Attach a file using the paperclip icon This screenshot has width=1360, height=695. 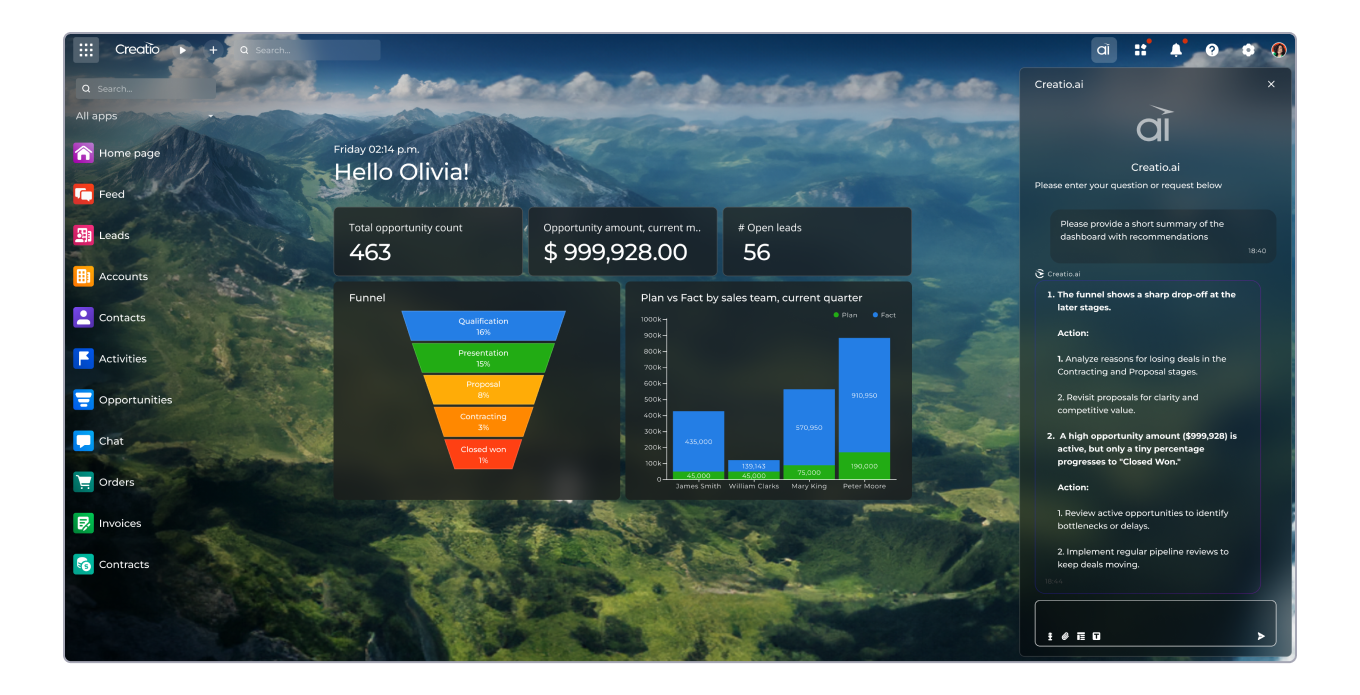pos(1065,636)
